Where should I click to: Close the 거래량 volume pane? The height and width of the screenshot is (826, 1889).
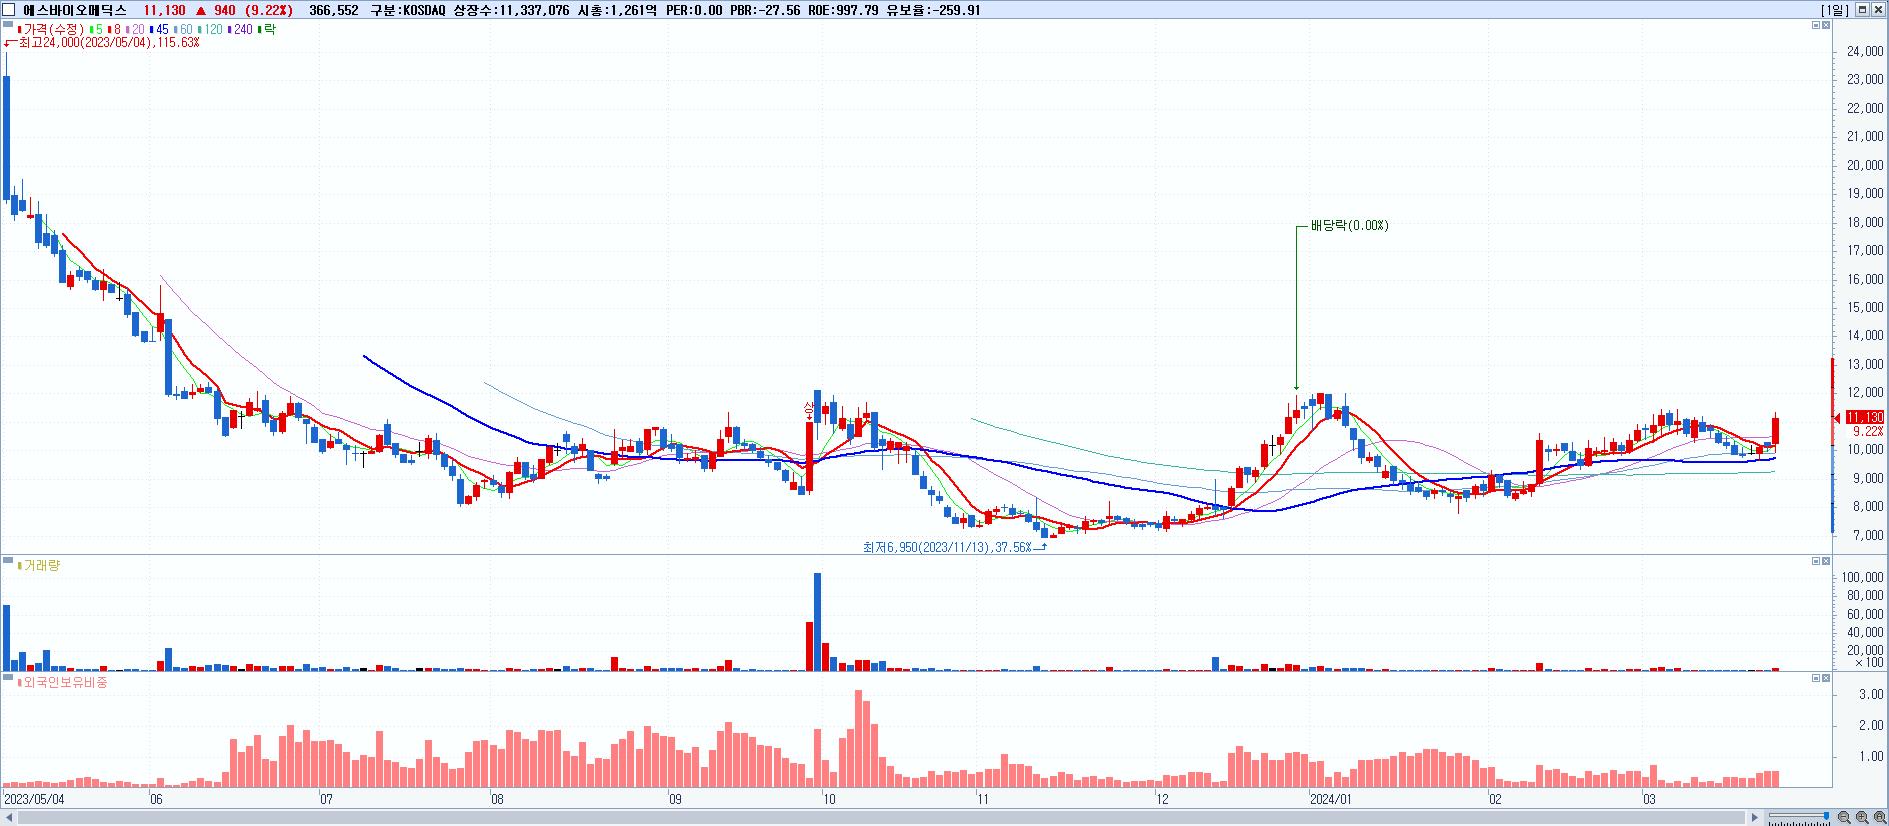(x=1826, y=561)
